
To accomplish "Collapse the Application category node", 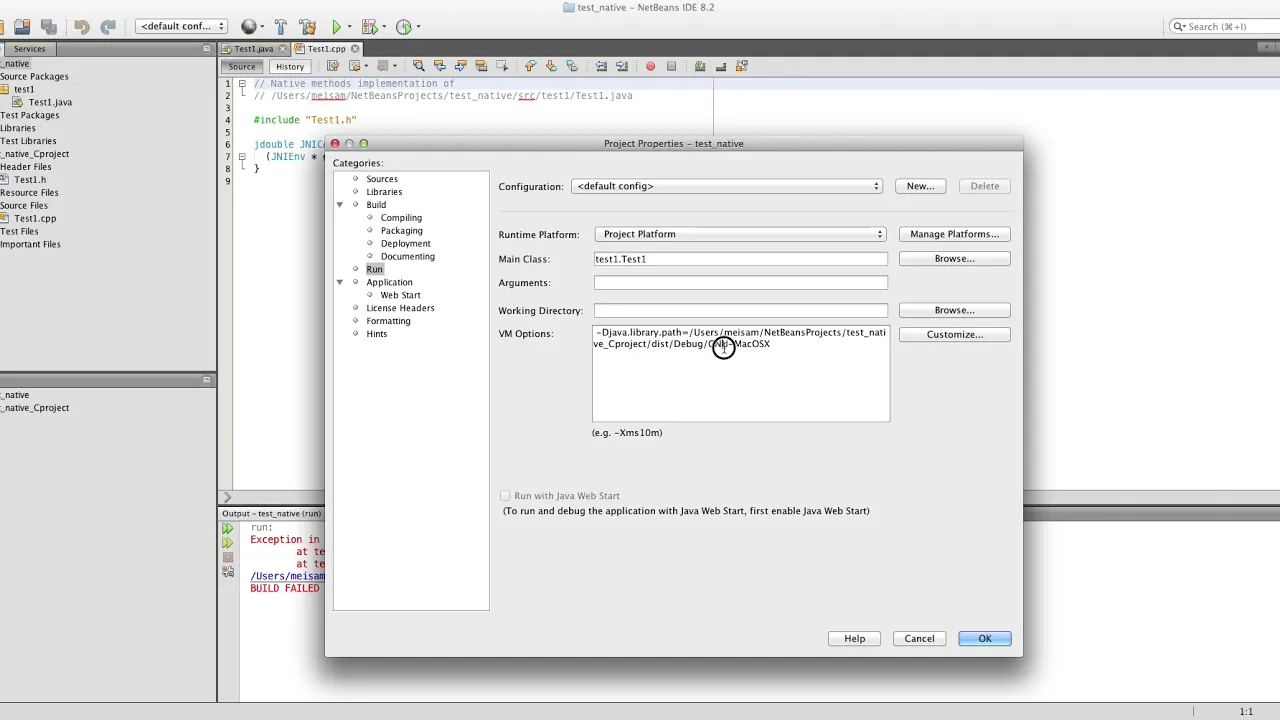I will tap(340, 283).
